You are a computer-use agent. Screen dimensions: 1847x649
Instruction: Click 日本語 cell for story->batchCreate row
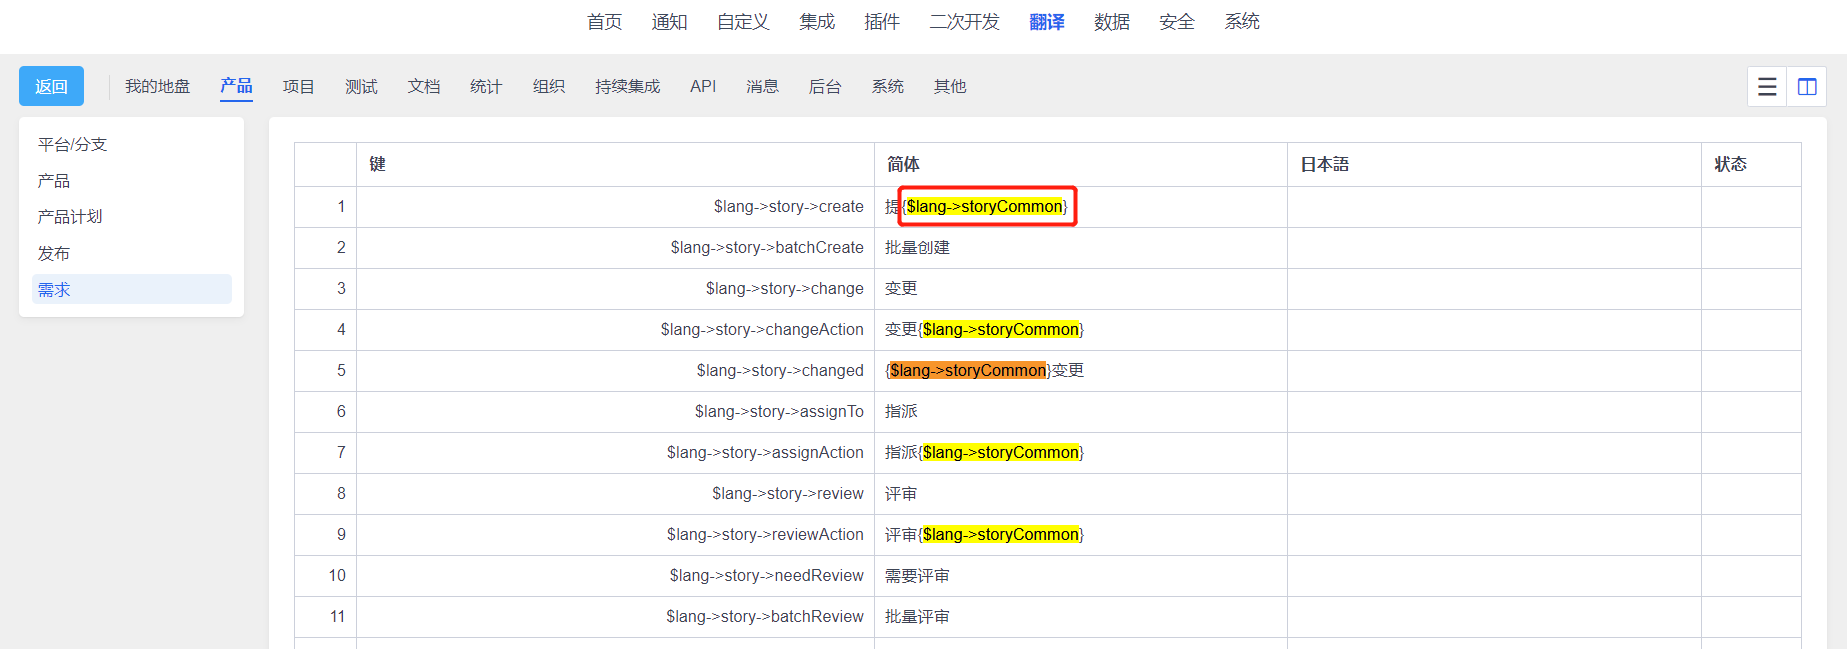point(1493,248)
